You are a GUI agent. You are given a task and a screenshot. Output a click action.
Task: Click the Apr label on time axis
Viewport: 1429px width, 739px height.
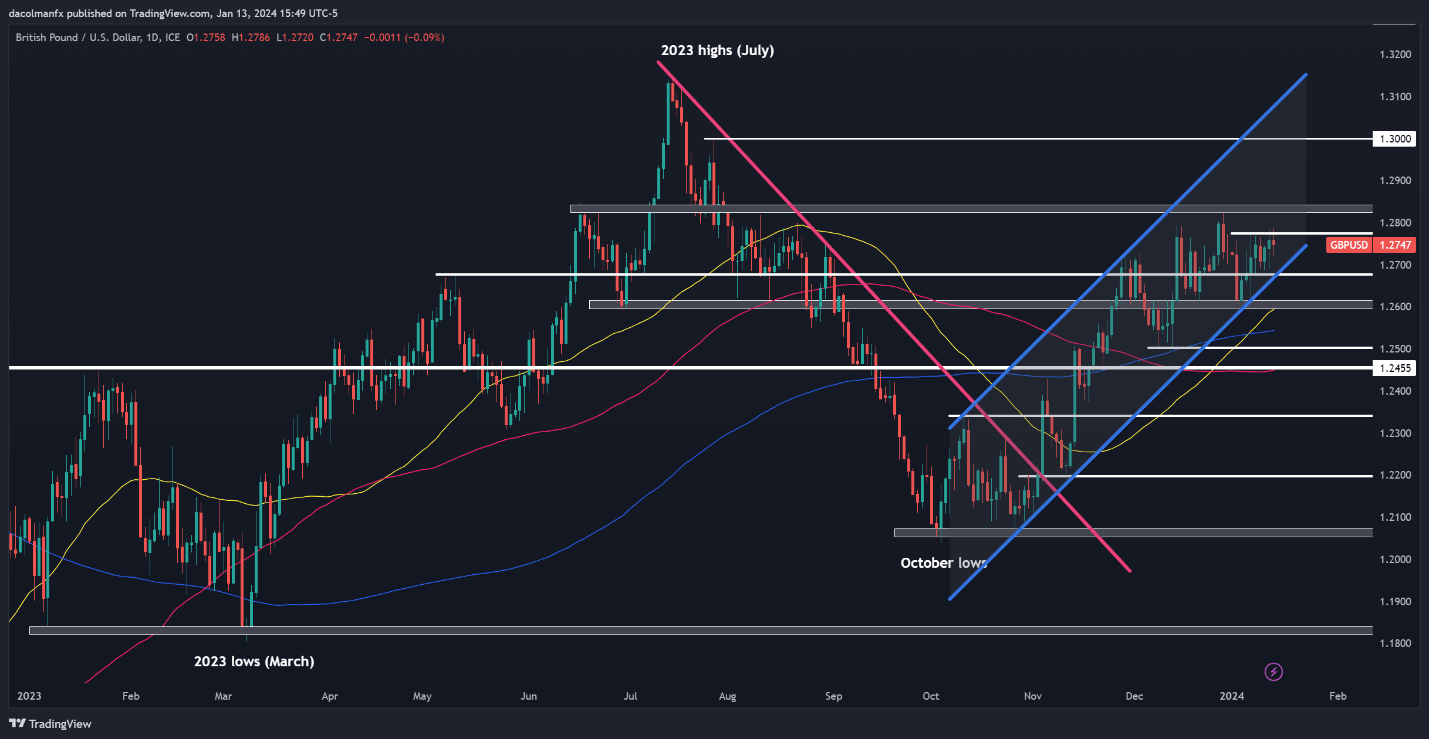(x=329, y=695)
